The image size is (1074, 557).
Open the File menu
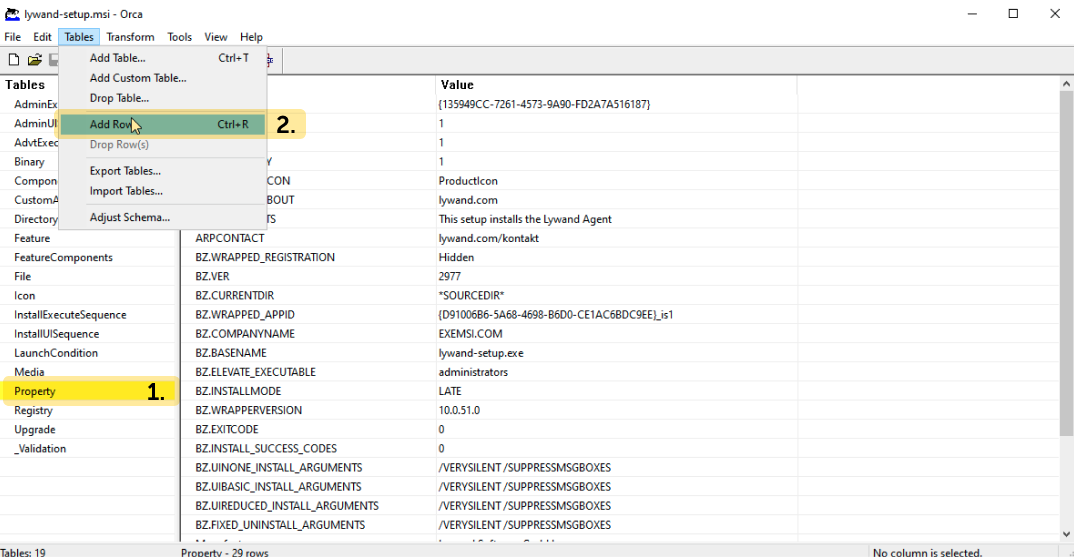12,37
